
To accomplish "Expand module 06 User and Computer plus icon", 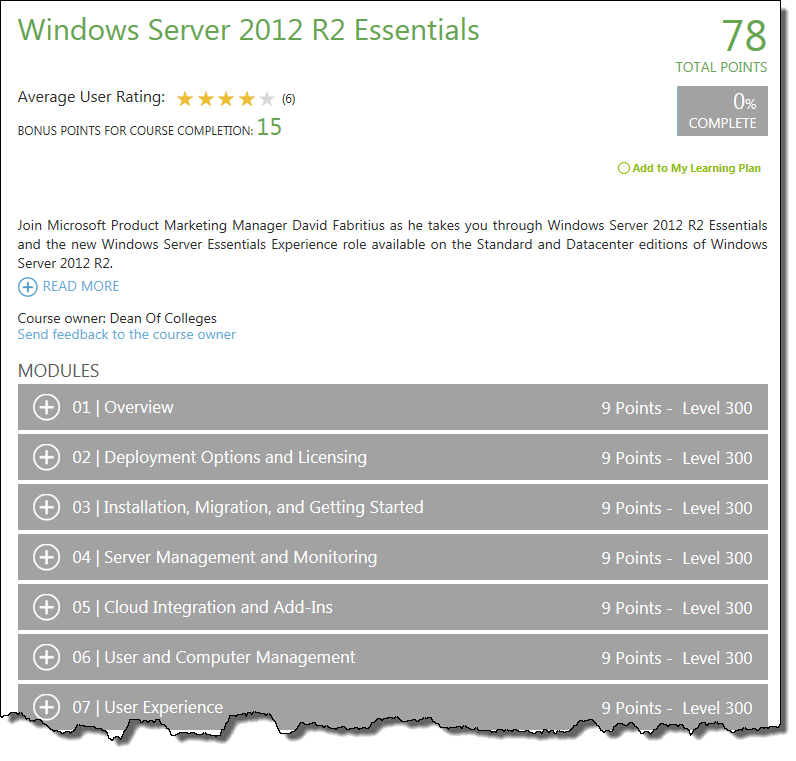I will coord(46,657).
